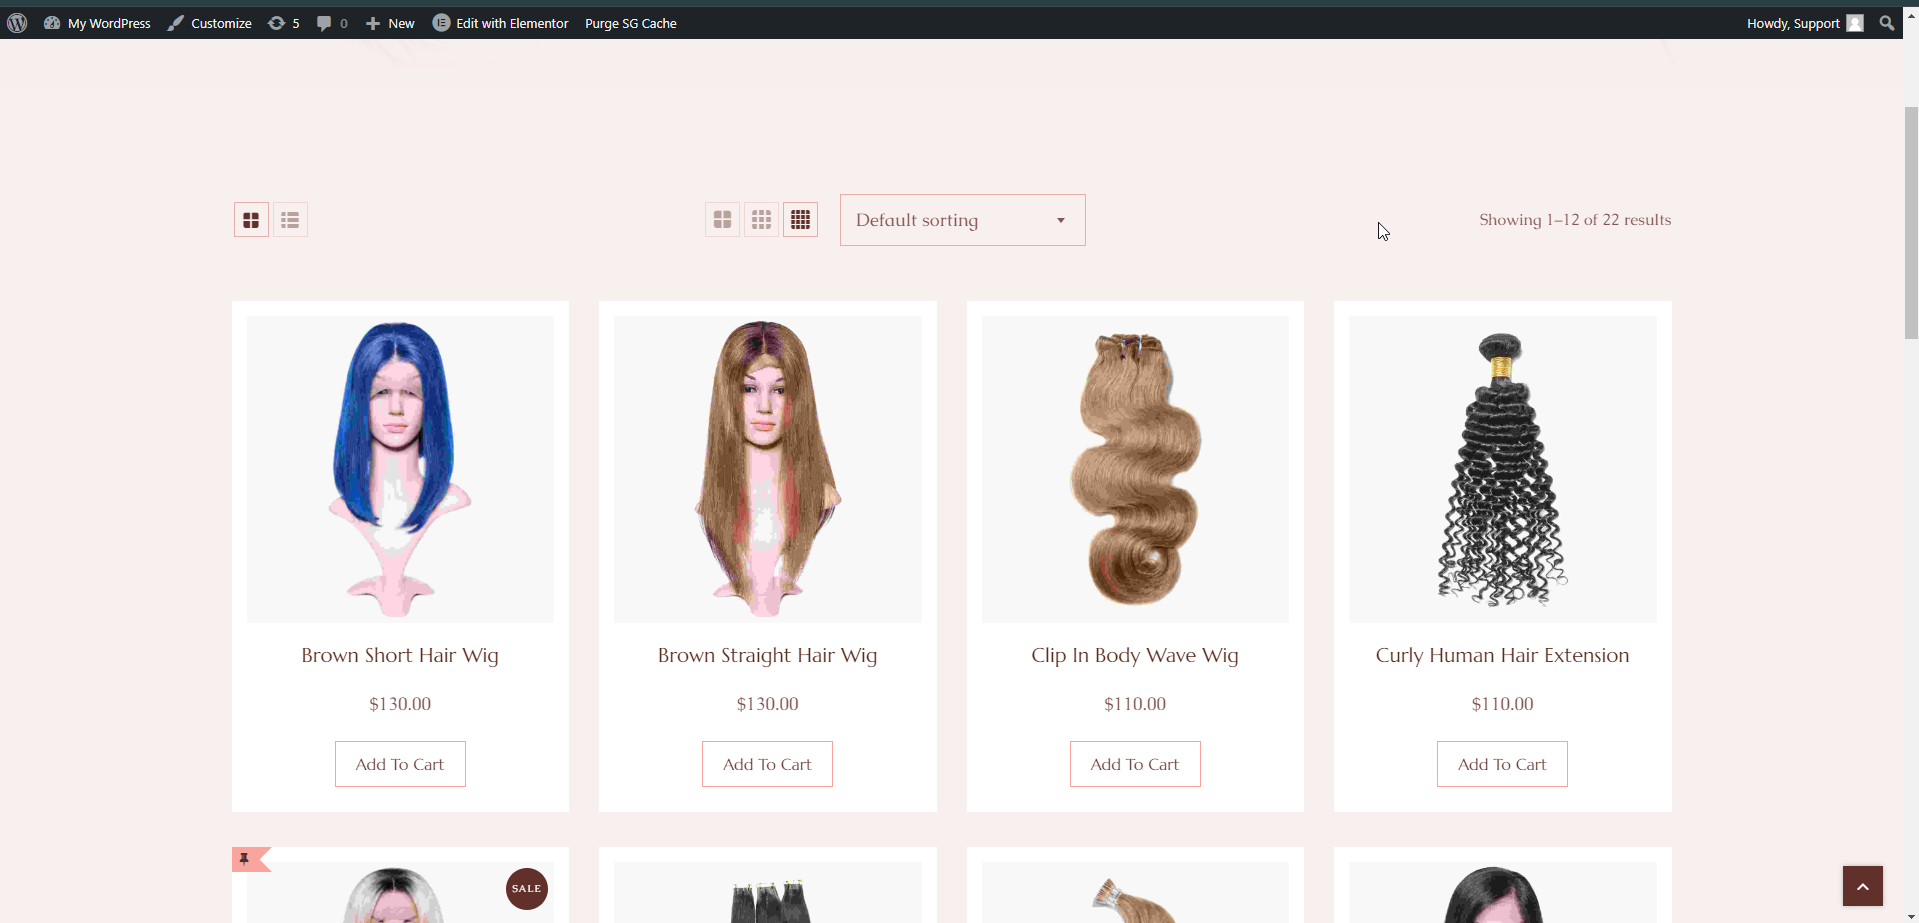Open the Brown Straight Hair Wig title link

[767, 655]
